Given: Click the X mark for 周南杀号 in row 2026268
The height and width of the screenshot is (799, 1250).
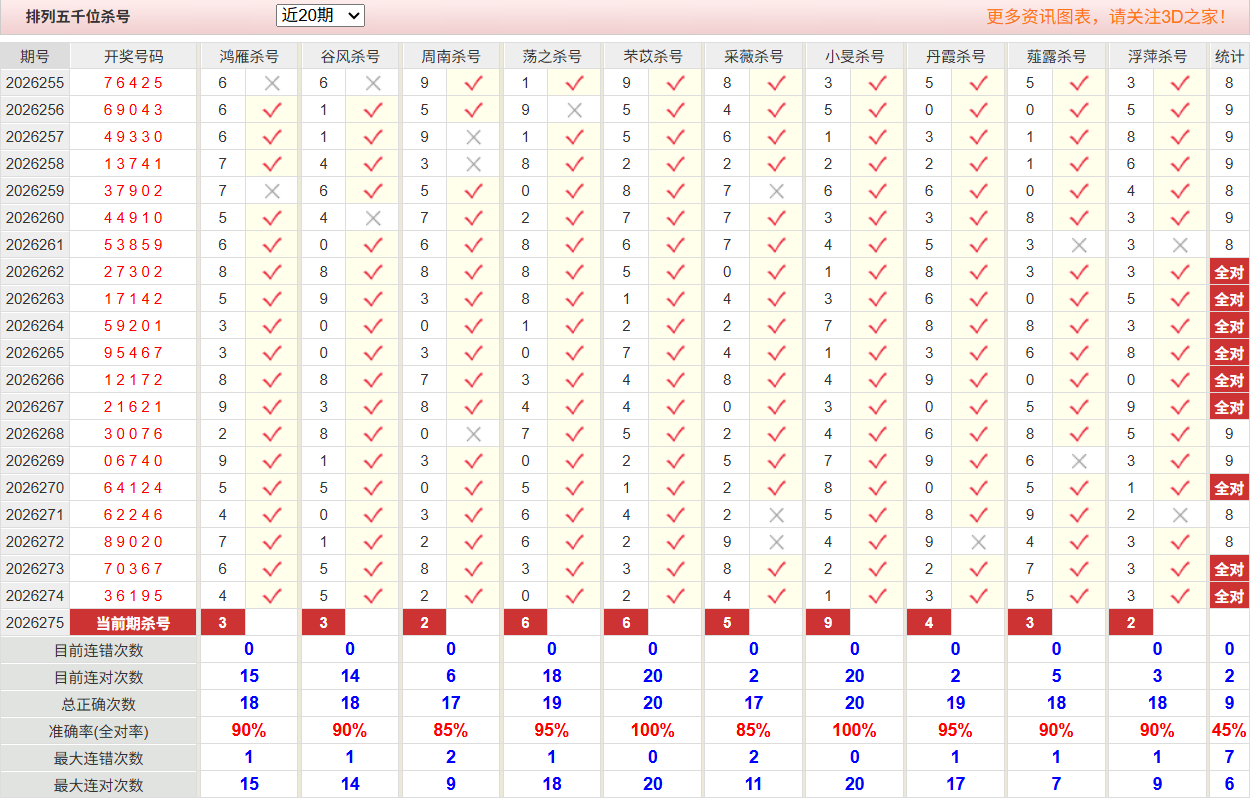Looking at the screenshot, I should pyautogui.click(x=474, y=434).
